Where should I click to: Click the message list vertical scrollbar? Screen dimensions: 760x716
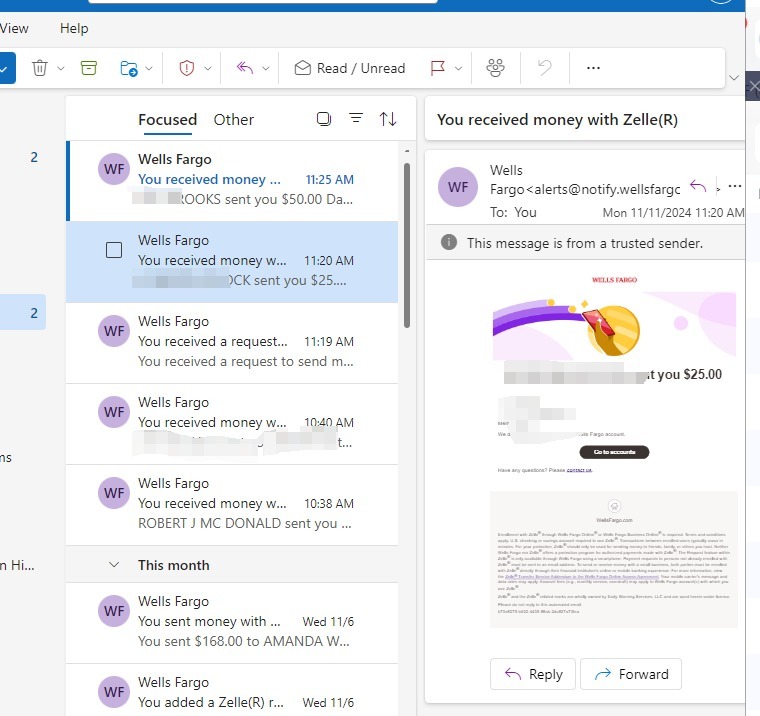coord(407,246)
